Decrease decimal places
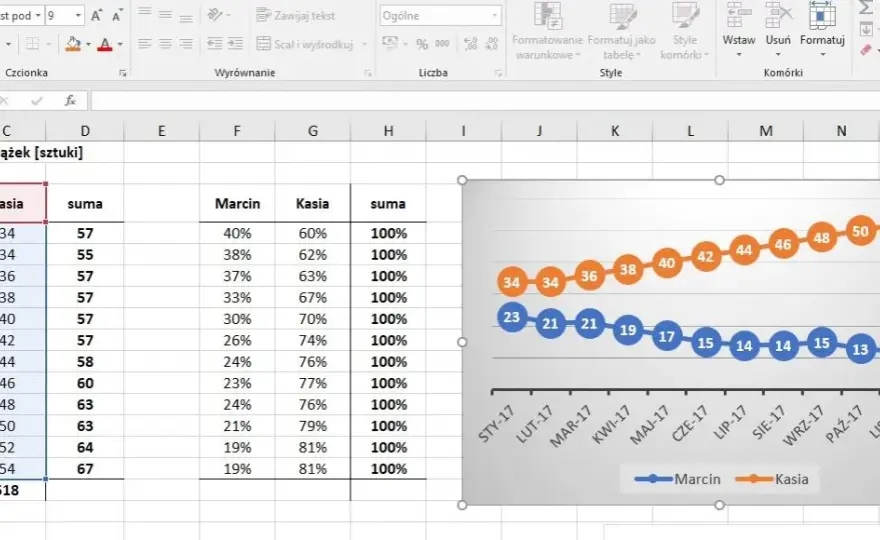This screenshot has height=540, width=880. pyautogui.click(x=492, y=44)
